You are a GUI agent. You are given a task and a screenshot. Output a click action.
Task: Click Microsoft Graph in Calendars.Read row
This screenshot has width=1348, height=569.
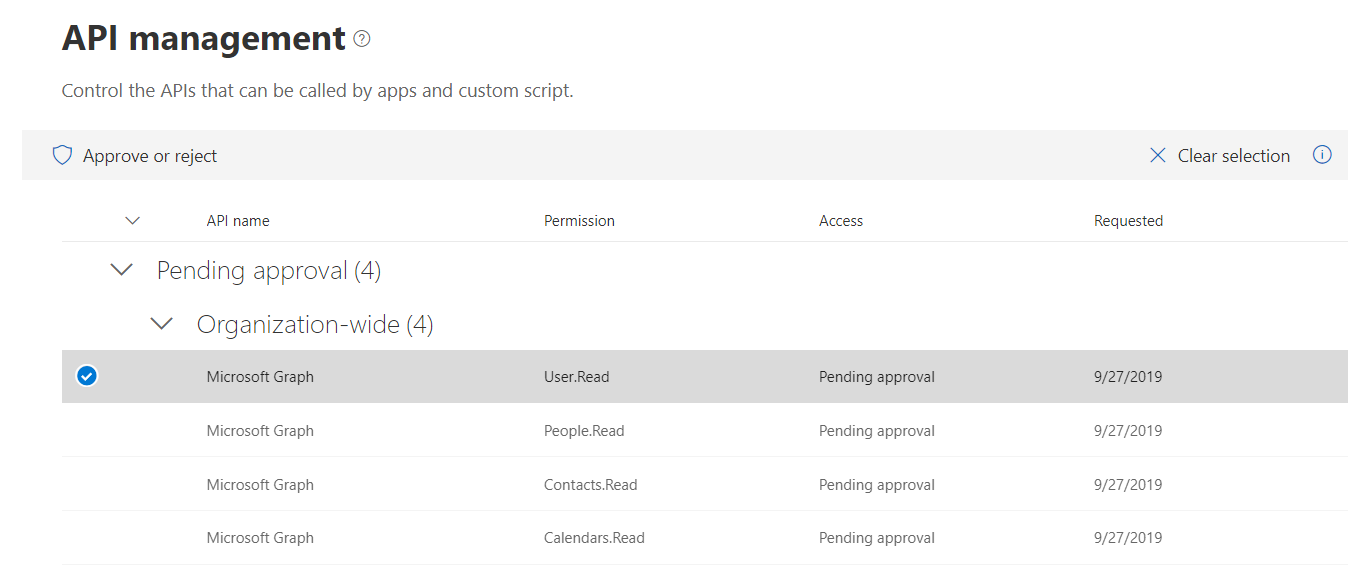point(260,538)
